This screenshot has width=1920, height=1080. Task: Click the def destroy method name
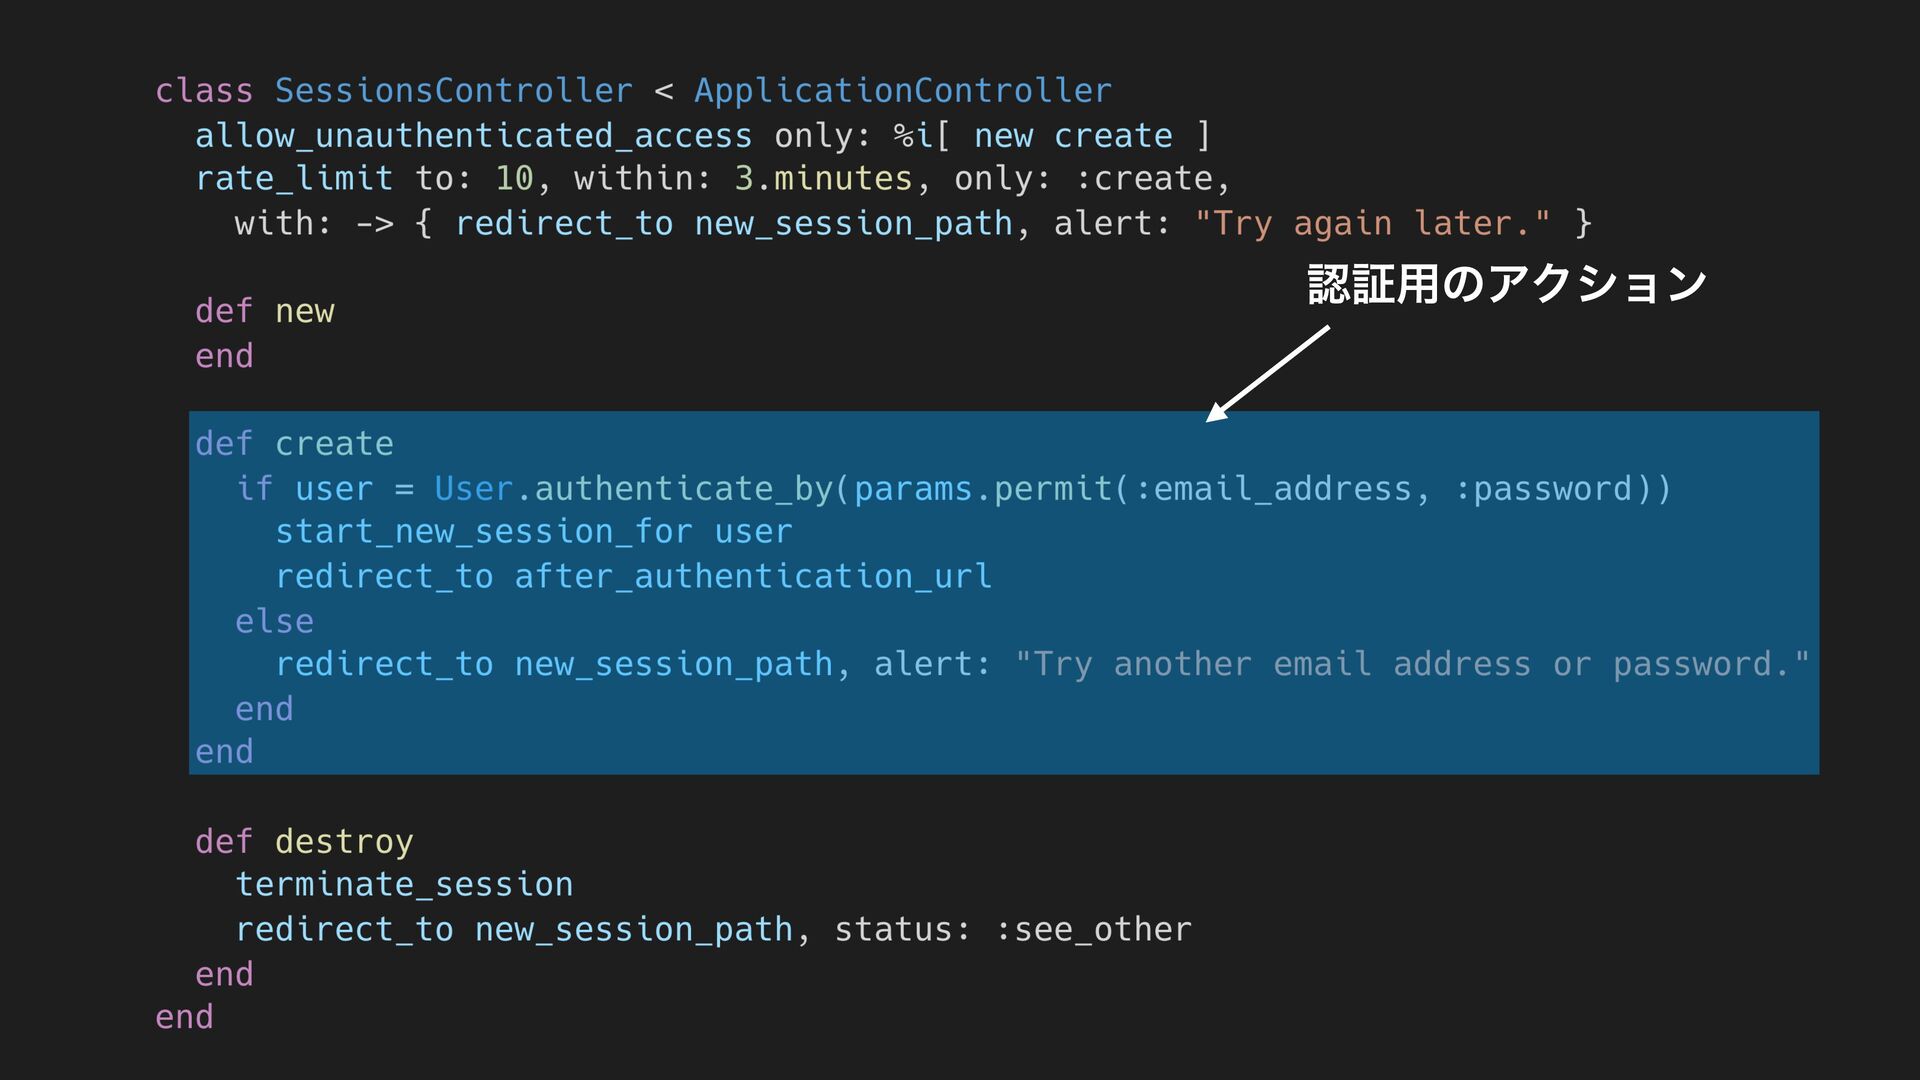coord(344,842)
